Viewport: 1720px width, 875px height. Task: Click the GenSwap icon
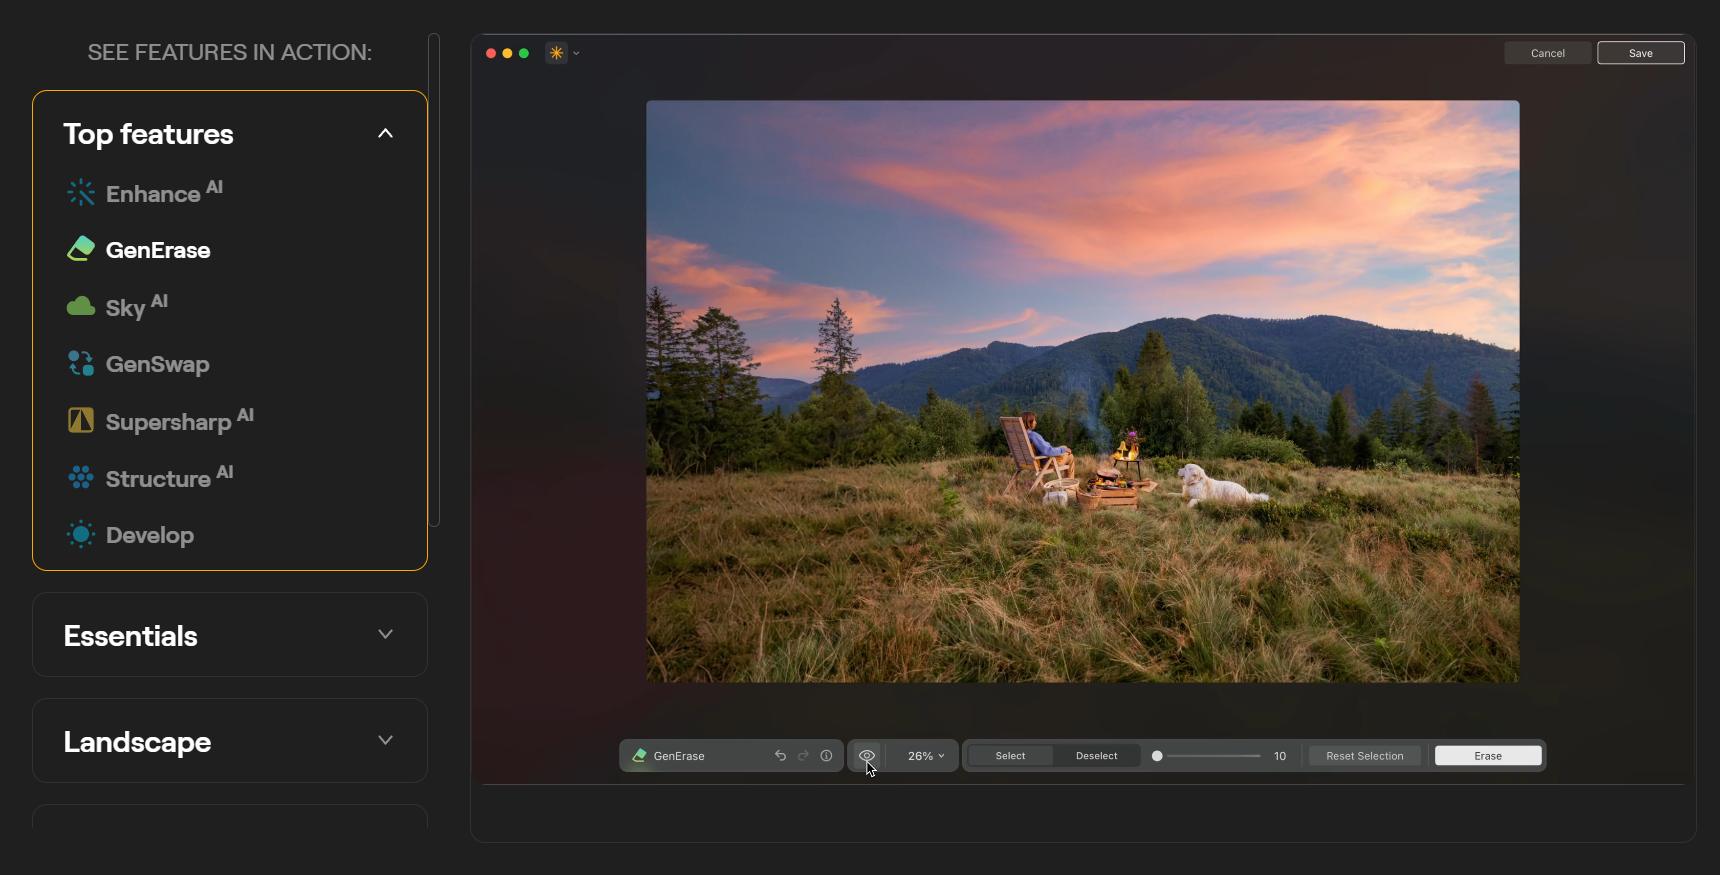pyautogui.click(x=81, y=363)
